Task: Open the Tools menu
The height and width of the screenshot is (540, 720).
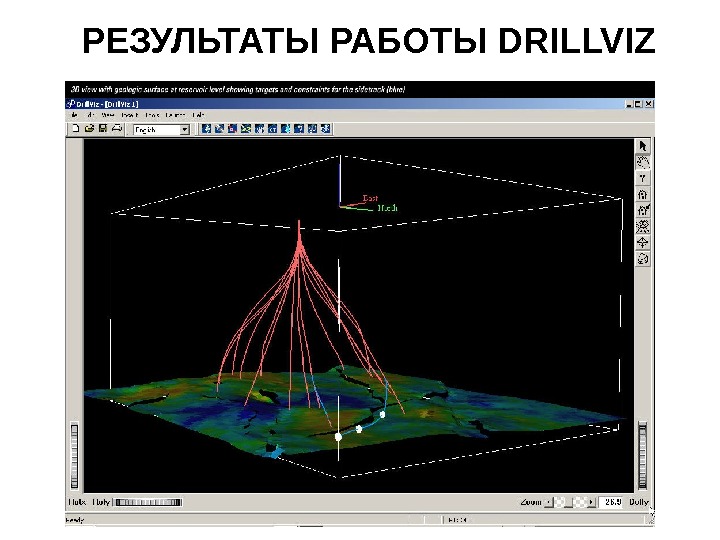Action: pos(152,115)
